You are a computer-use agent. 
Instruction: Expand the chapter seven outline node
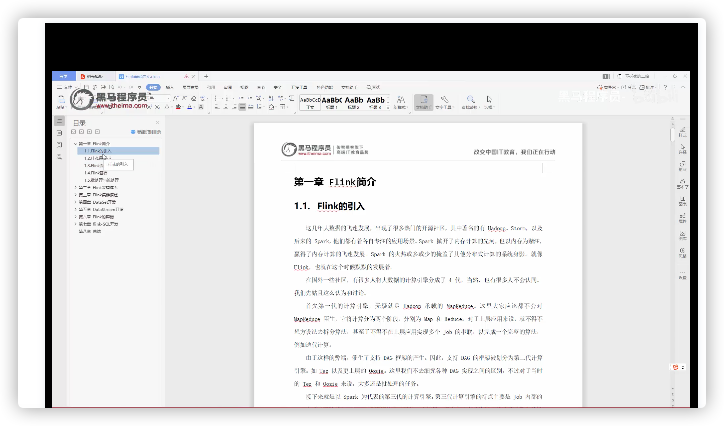pos(75,224)
